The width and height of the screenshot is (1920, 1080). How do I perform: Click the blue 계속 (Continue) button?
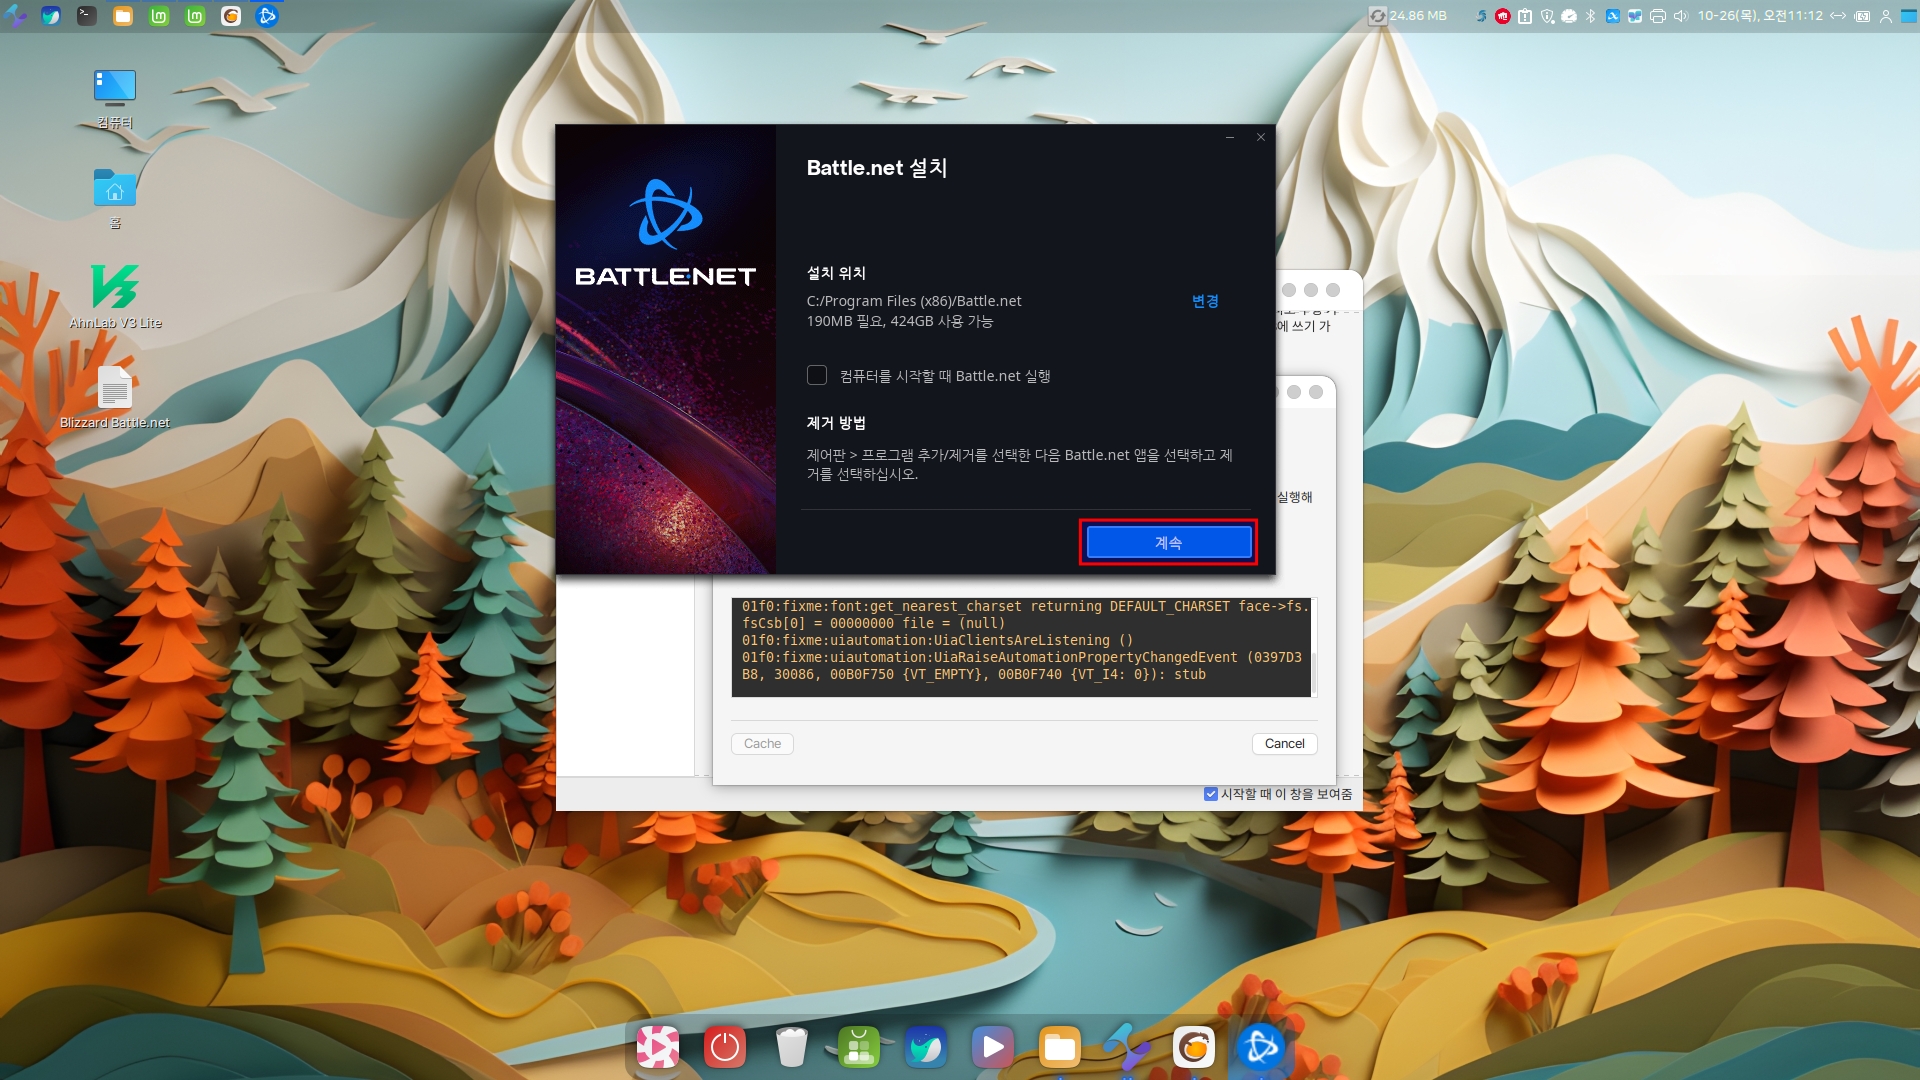(1168, 542)
